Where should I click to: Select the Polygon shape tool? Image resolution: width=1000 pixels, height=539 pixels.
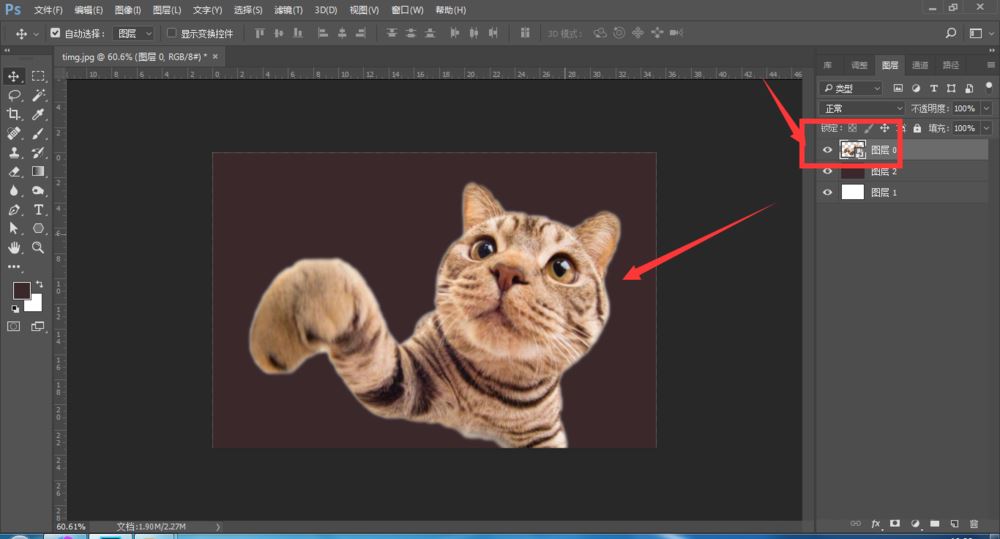pos(38,228)
